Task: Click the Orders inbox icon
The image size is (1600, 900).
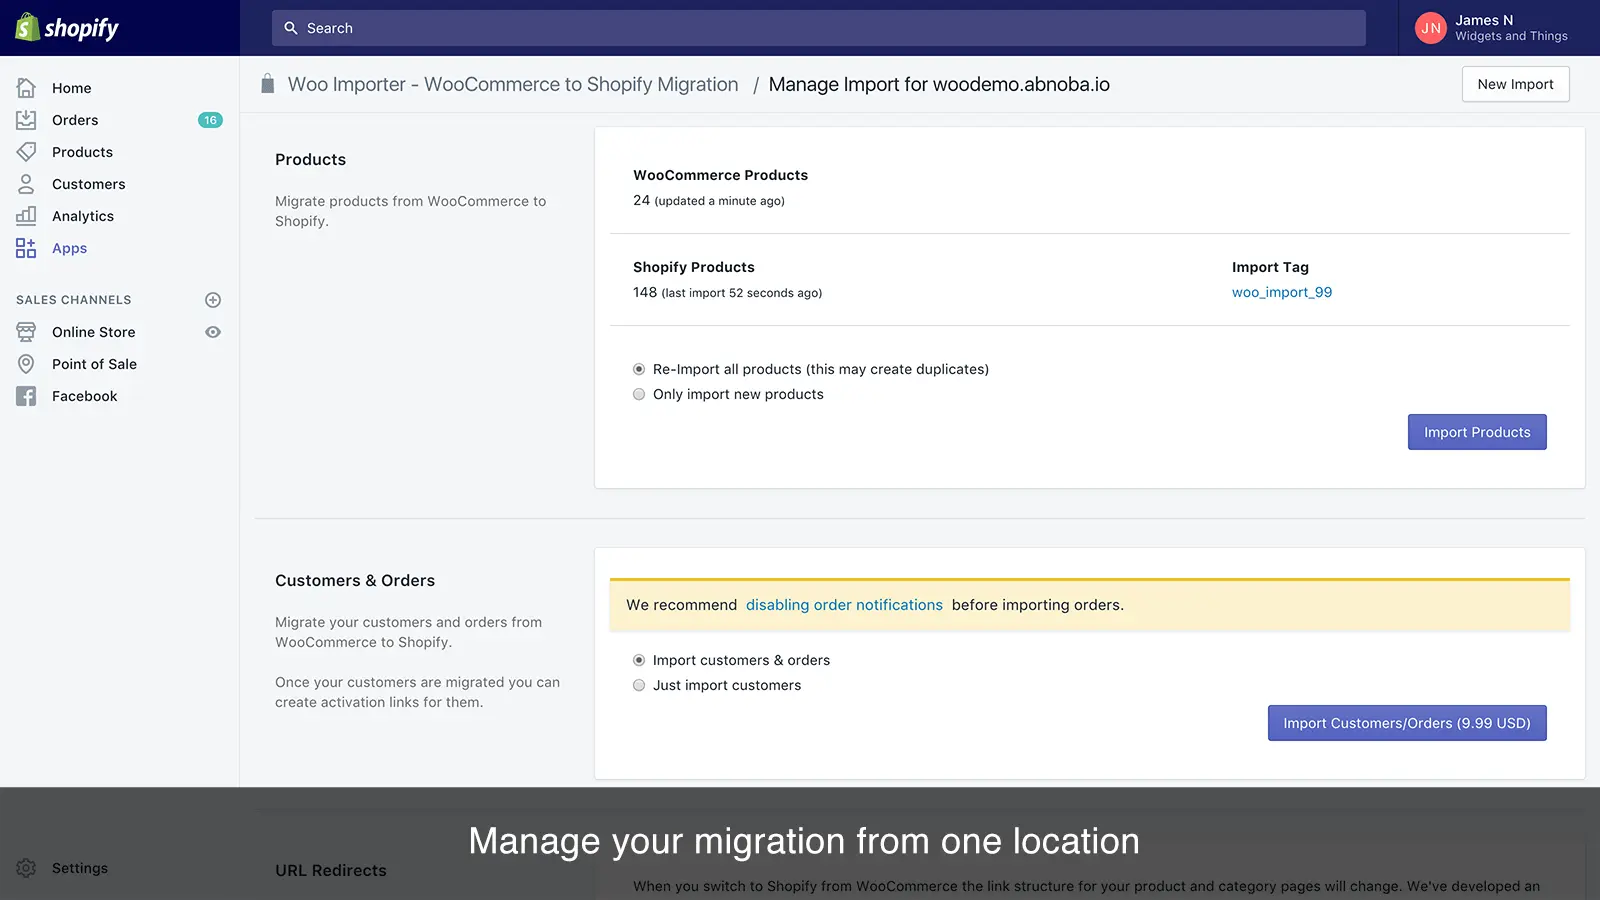Action: (x=26, y=120)
